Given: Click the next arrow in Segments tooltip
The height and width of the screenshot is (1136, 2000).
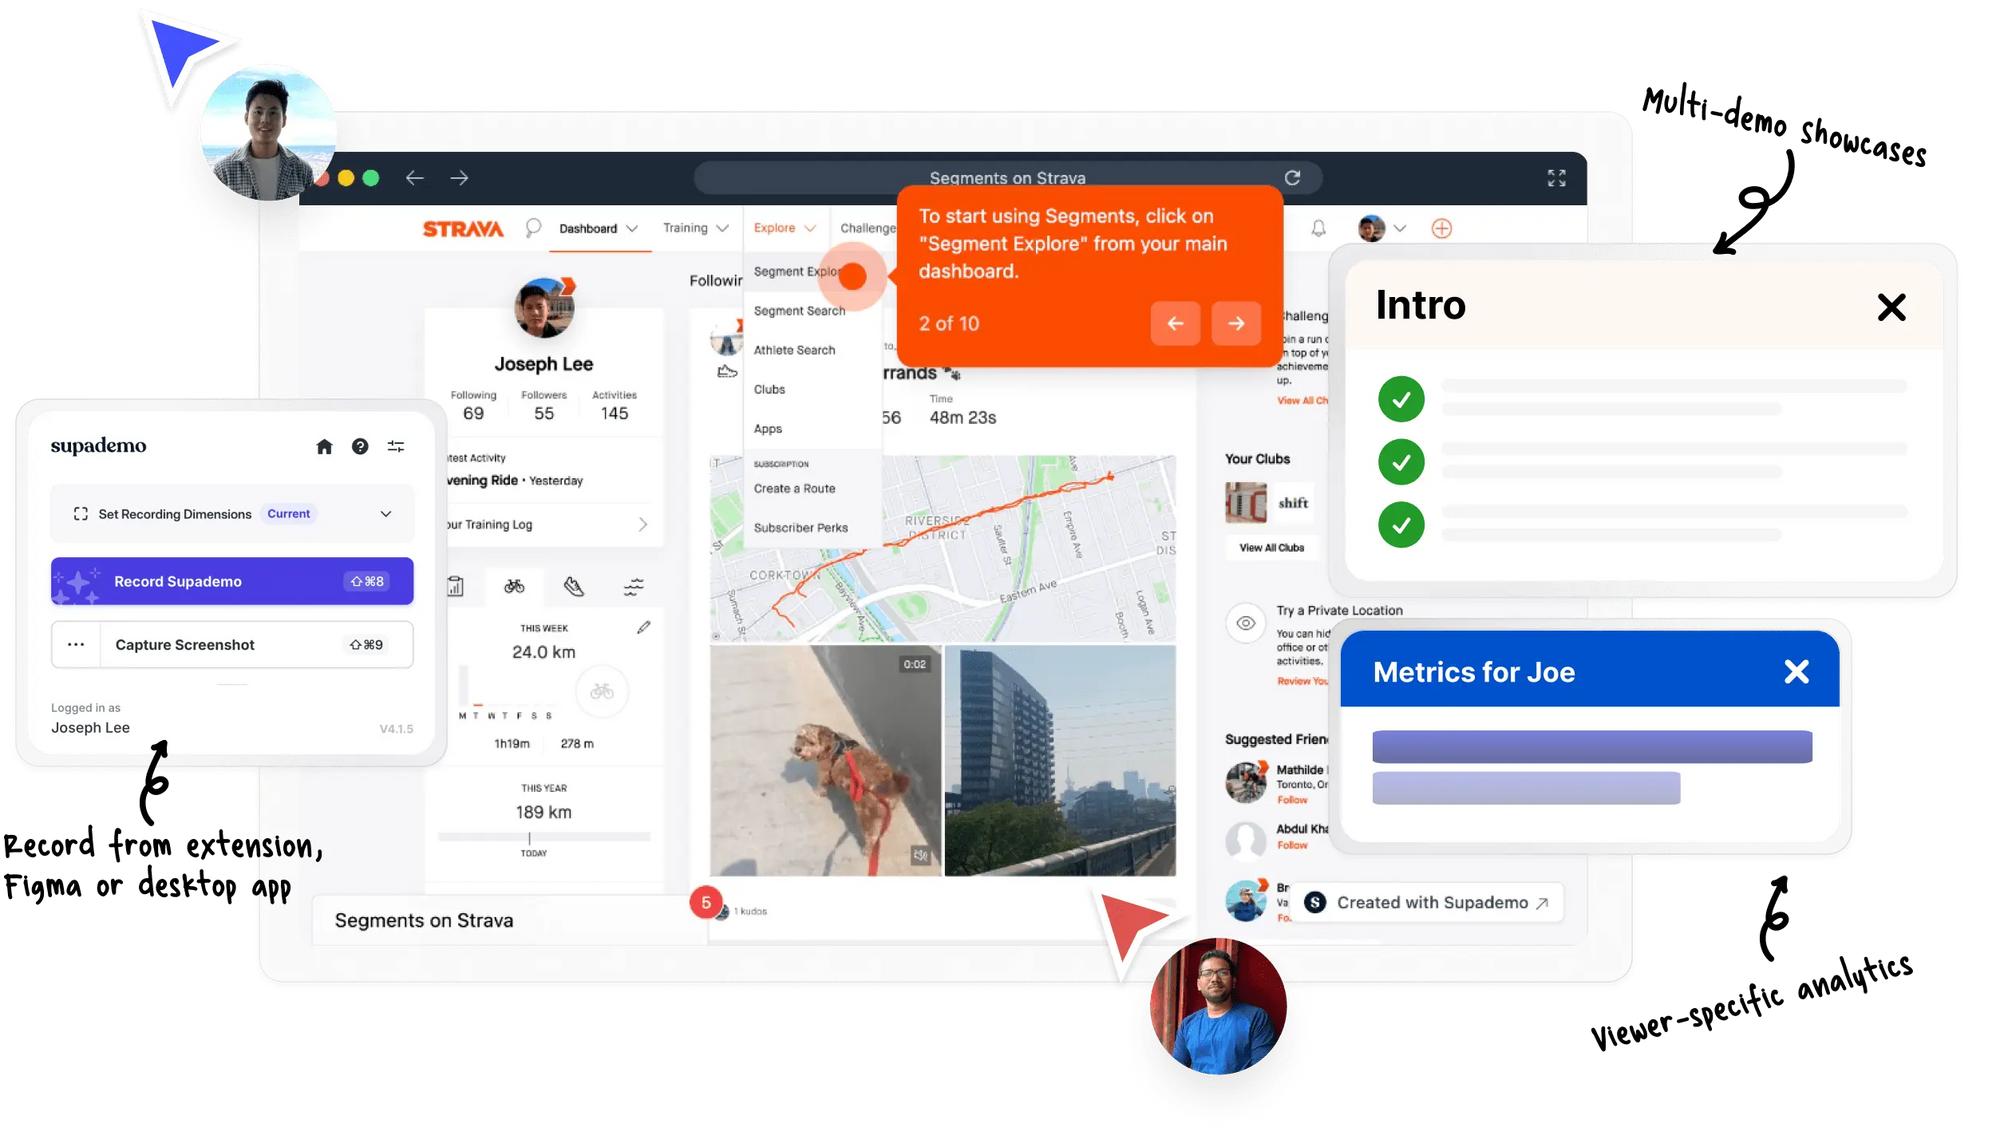Looking at the screenshot, I should click(x=1234, y=321).
